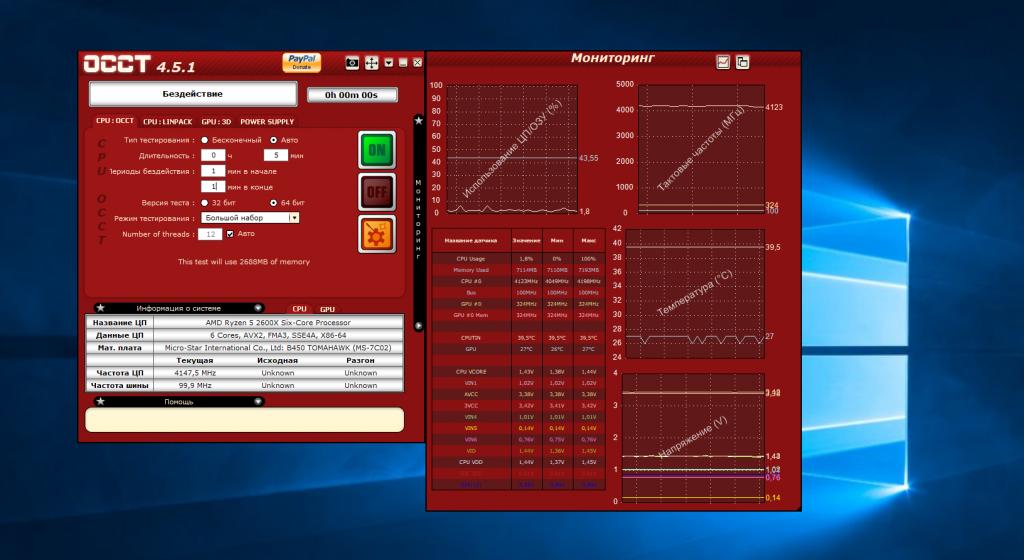Image resolution: width=1024 pixels, height=560 pixels.
Task: Click the Температура graph
Action: click(x=695, y=293)
